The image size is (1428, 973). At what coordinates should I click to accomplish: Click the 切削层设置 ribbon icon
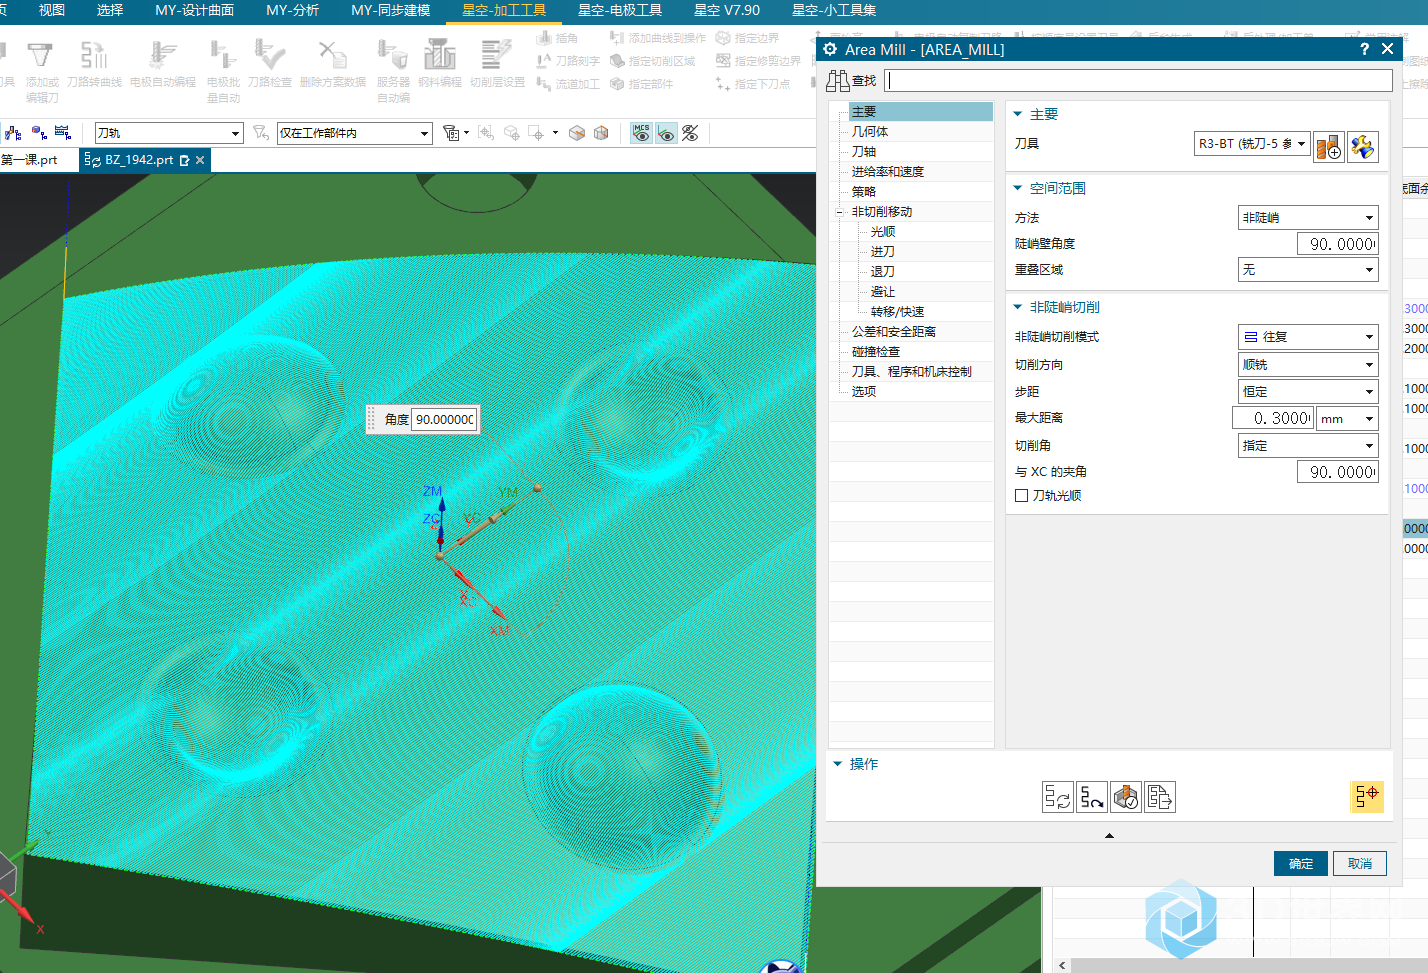pyautogui.click(x=497, y=64)
